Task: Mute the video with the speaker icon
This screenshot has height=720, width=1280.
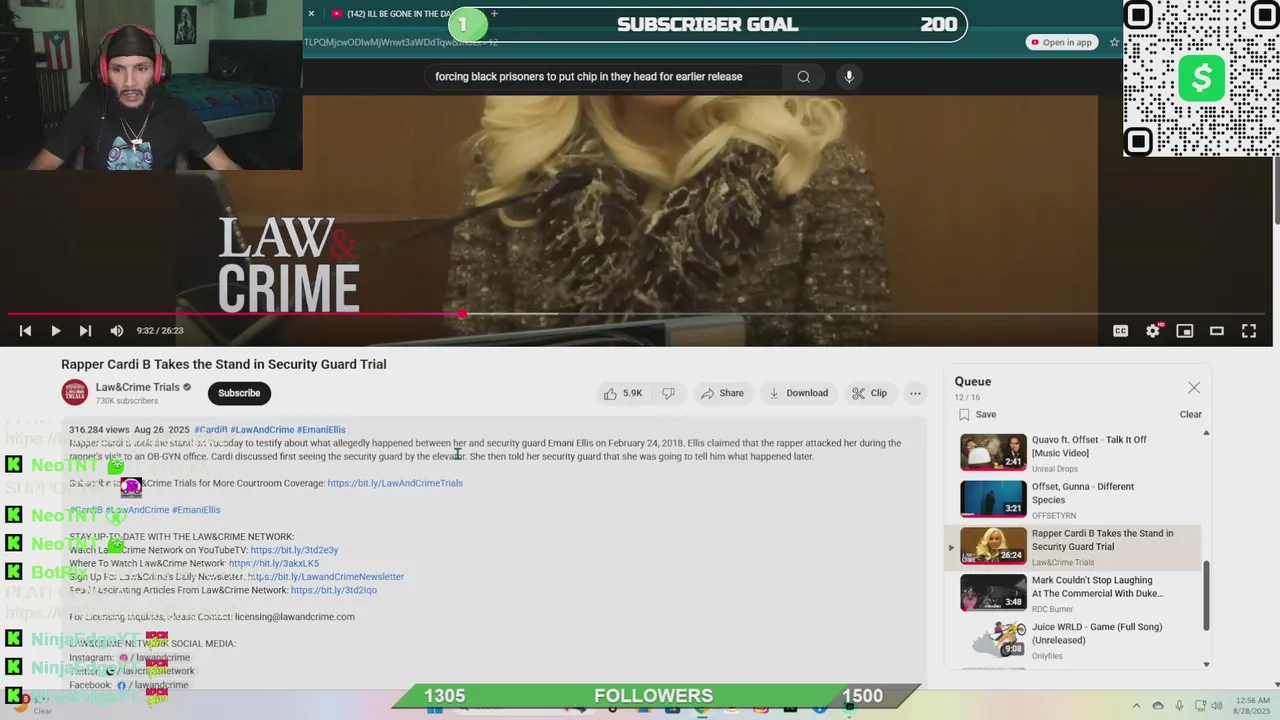Action: coord(116,331)
